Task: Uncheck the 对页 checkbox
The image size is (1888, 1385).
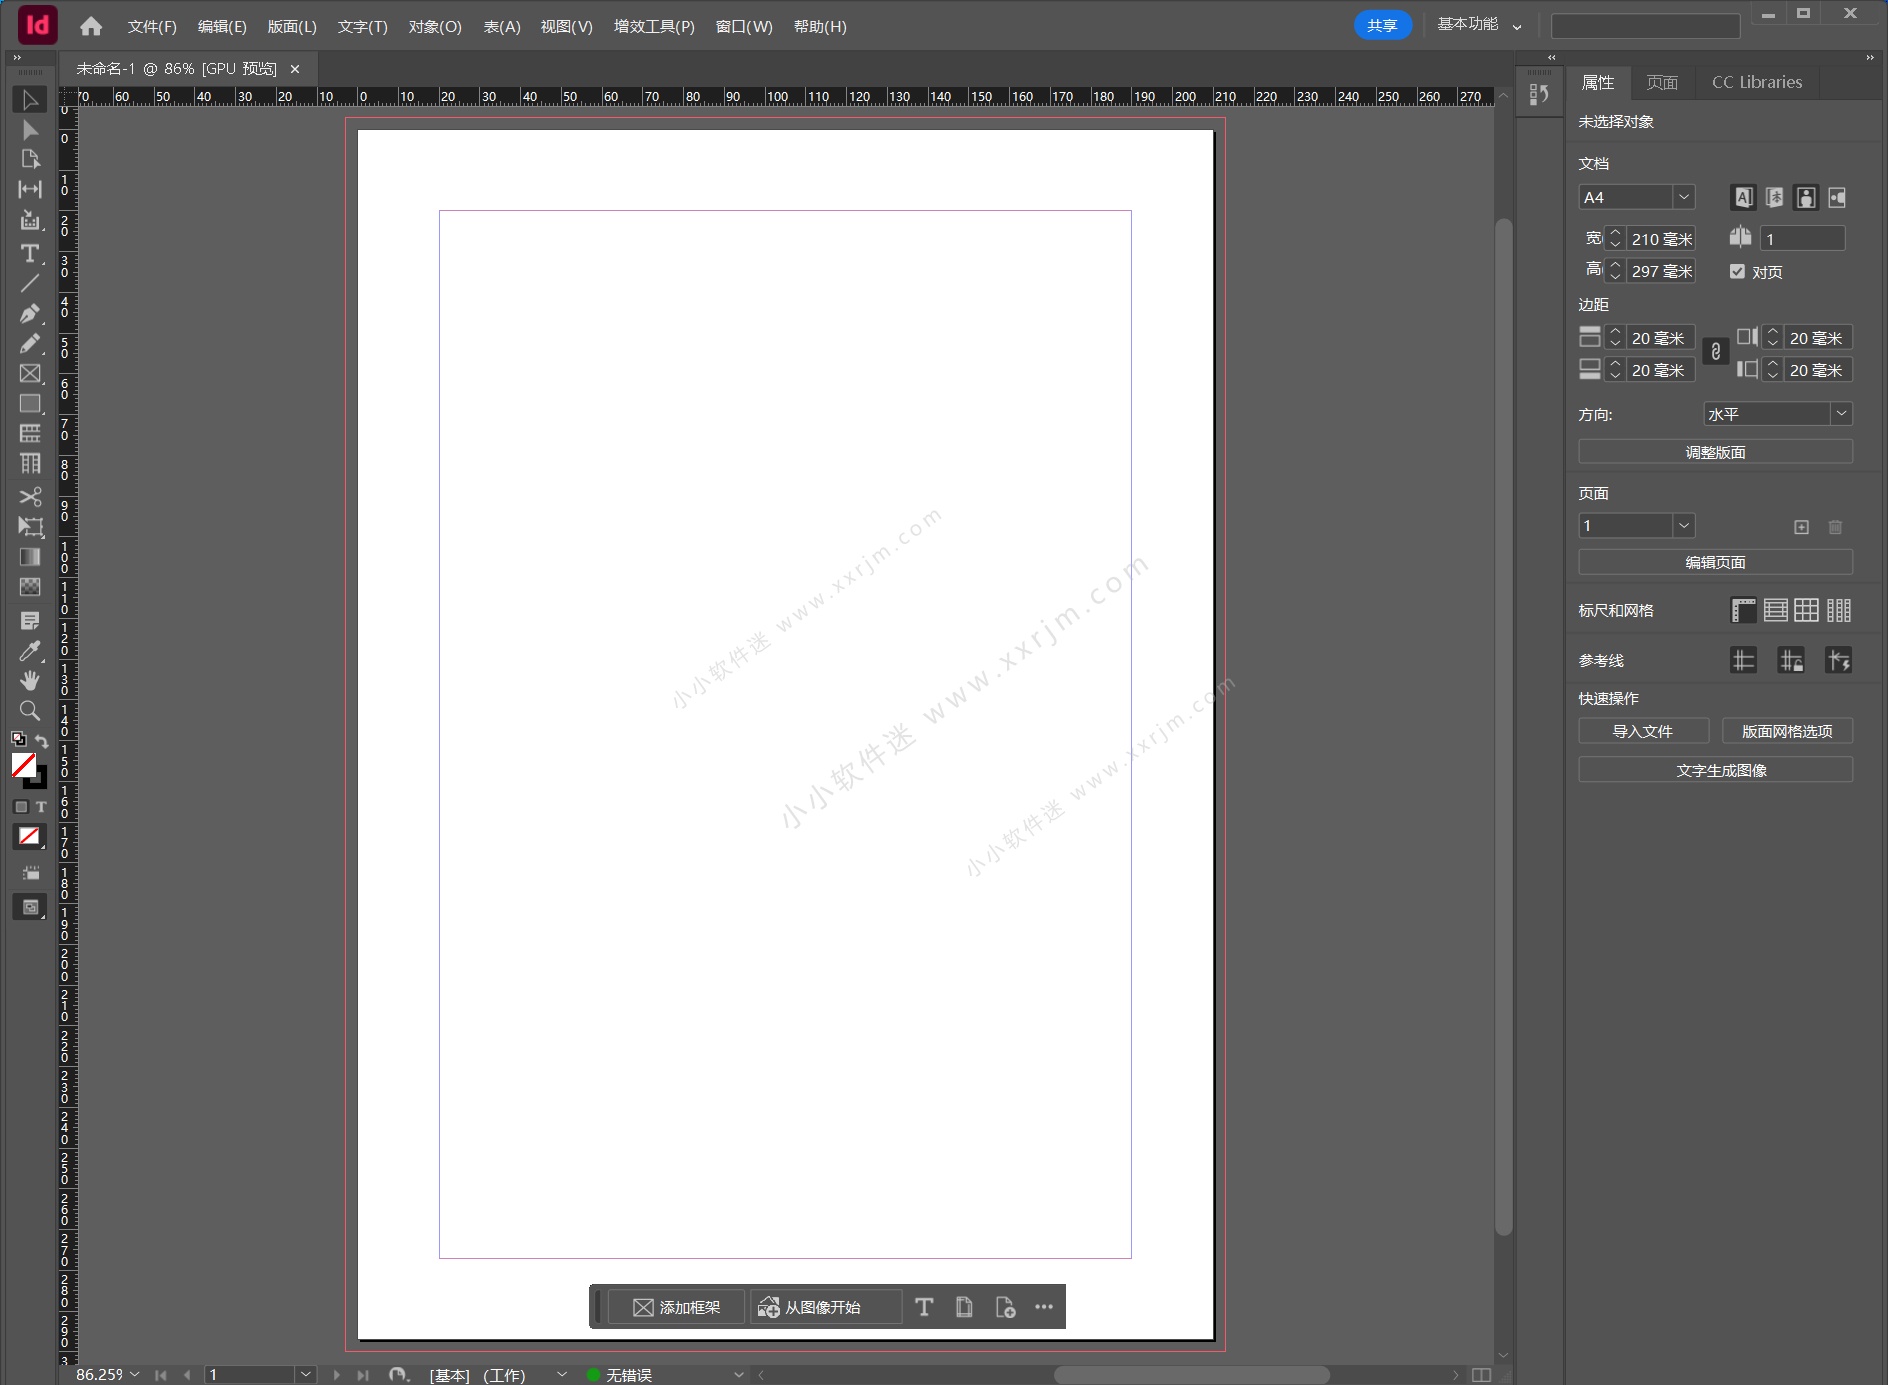Action: (1737, 272)
